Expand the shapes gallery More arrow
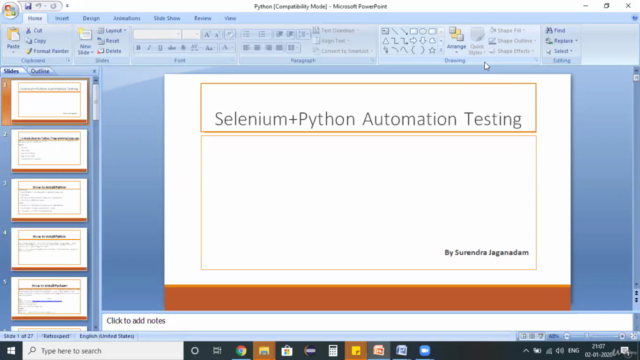The width and height of the screenshot is (640, 360). click(441, 50)
